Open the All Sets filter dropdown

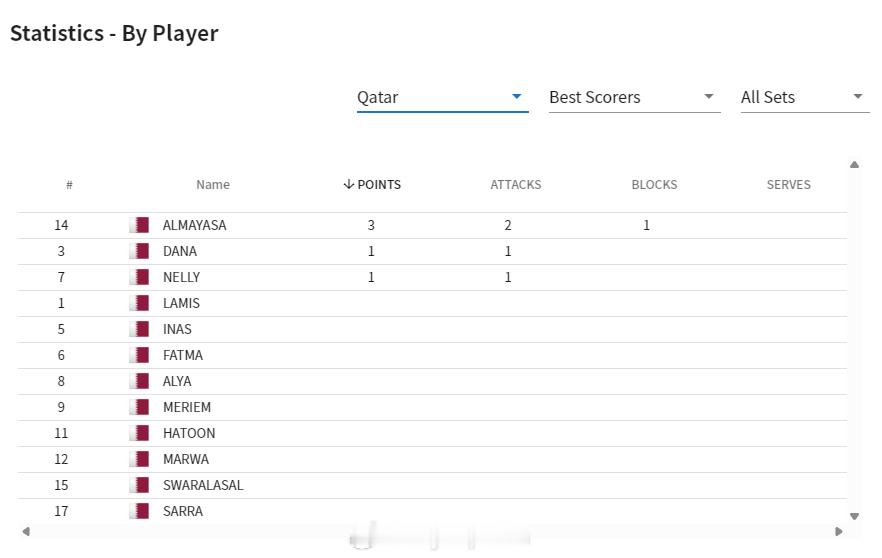(802, 97)
